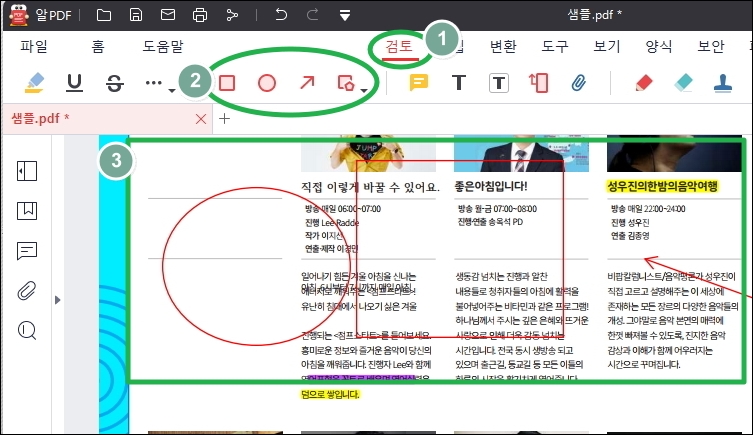Open the comments sidebar panel
This screenshot has width=753, height=435.
pyautogui.click(x=27, y=251)
